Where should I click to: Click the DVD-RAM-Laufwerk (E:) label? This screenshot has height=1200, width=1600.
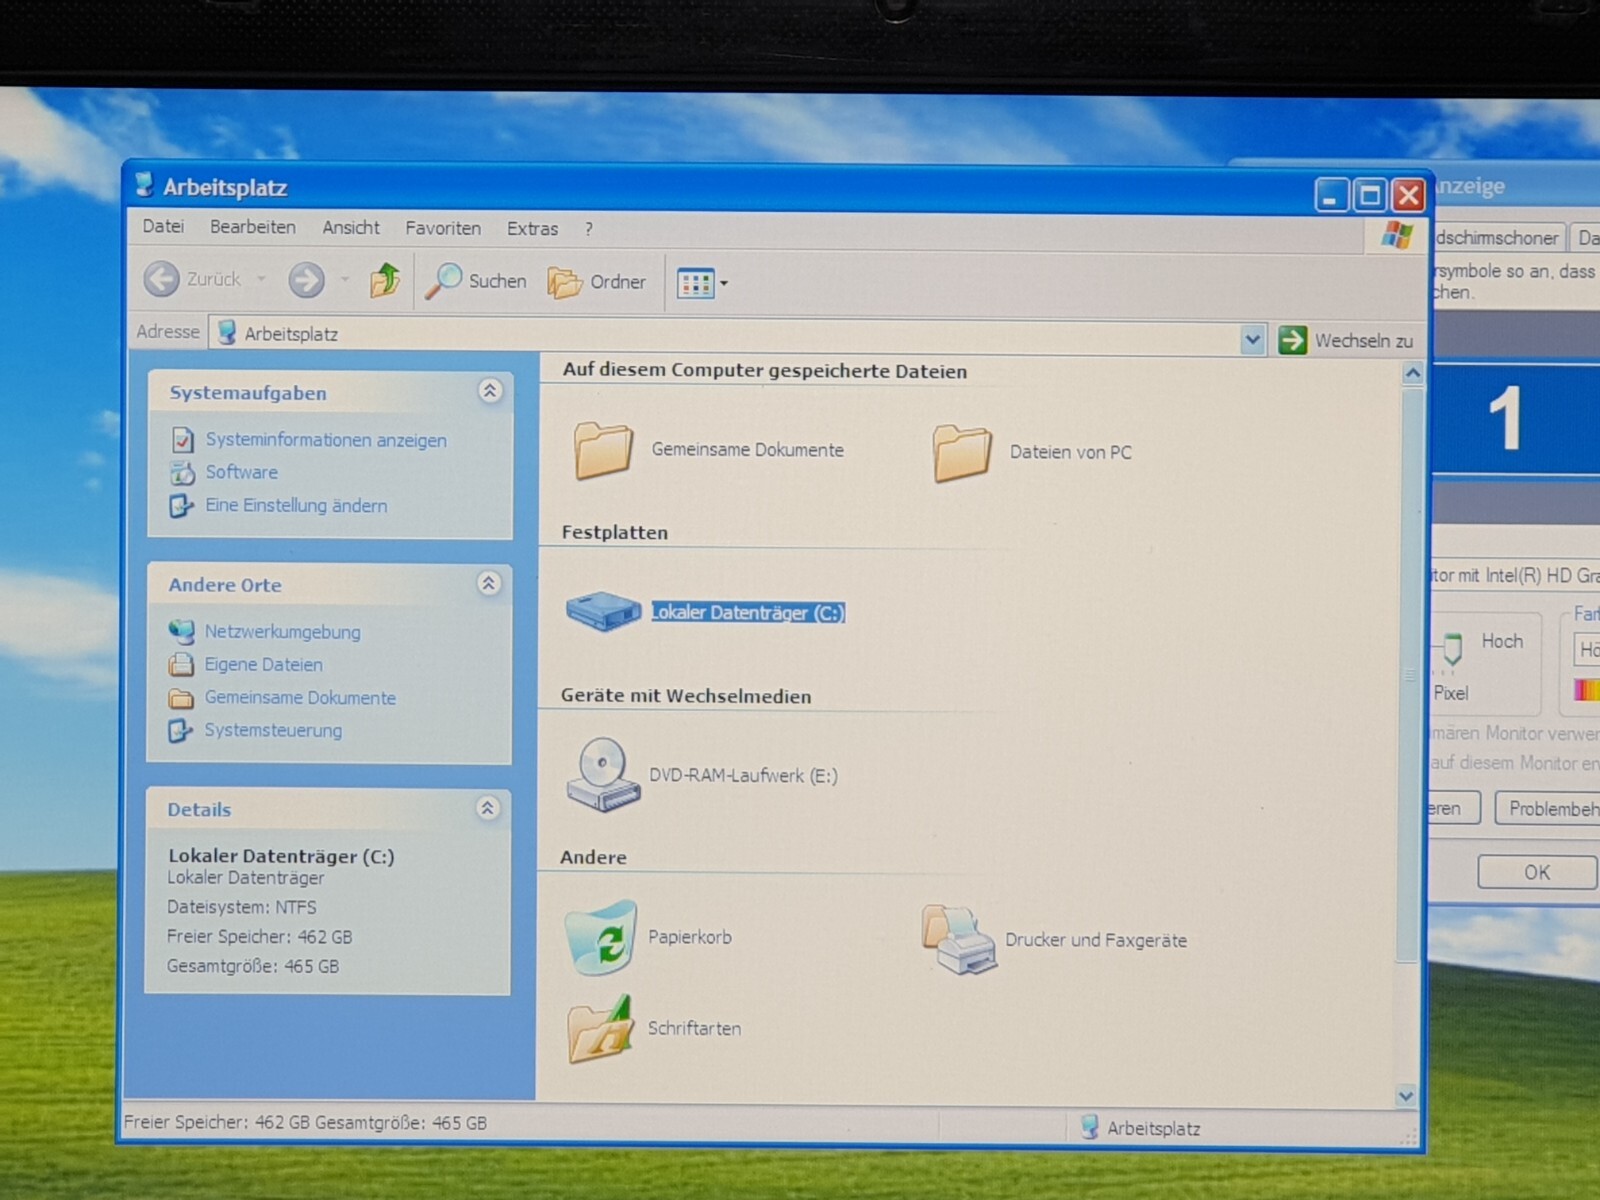coord(743,775)
